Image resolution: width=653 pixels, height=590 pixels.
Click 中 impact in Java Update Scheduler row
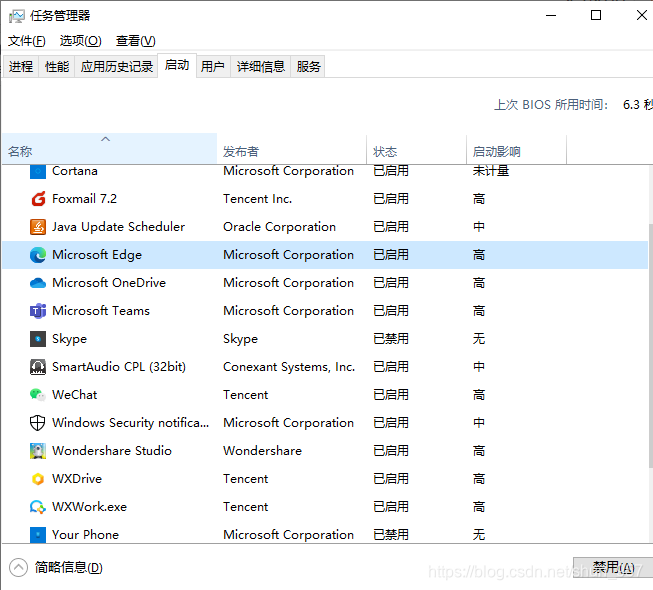479,227
